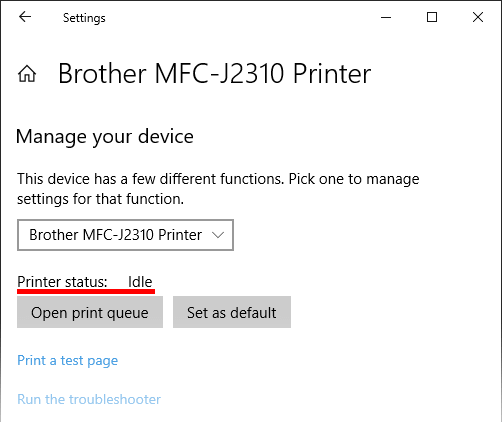Click the Manage your device heading
Image resolution: width=502 pixels, height=422 pixels.
[105, 137]
